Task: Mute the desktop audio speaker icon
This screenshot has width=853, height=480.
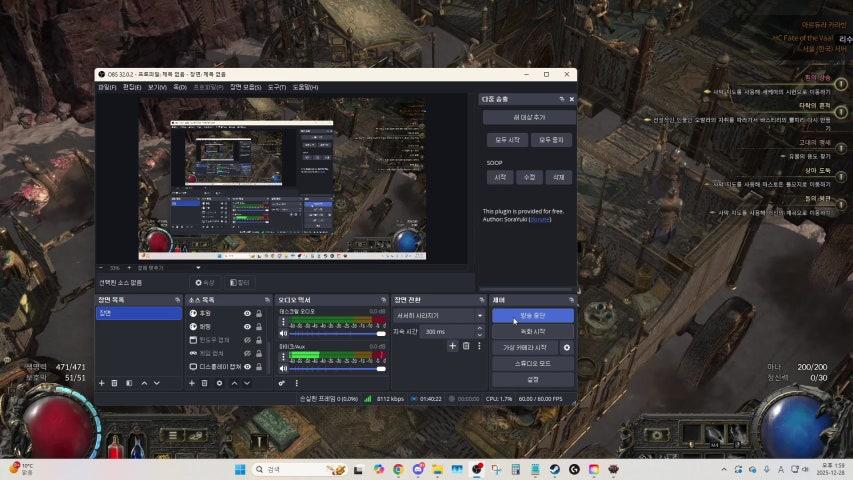Action: coord(283,333)
